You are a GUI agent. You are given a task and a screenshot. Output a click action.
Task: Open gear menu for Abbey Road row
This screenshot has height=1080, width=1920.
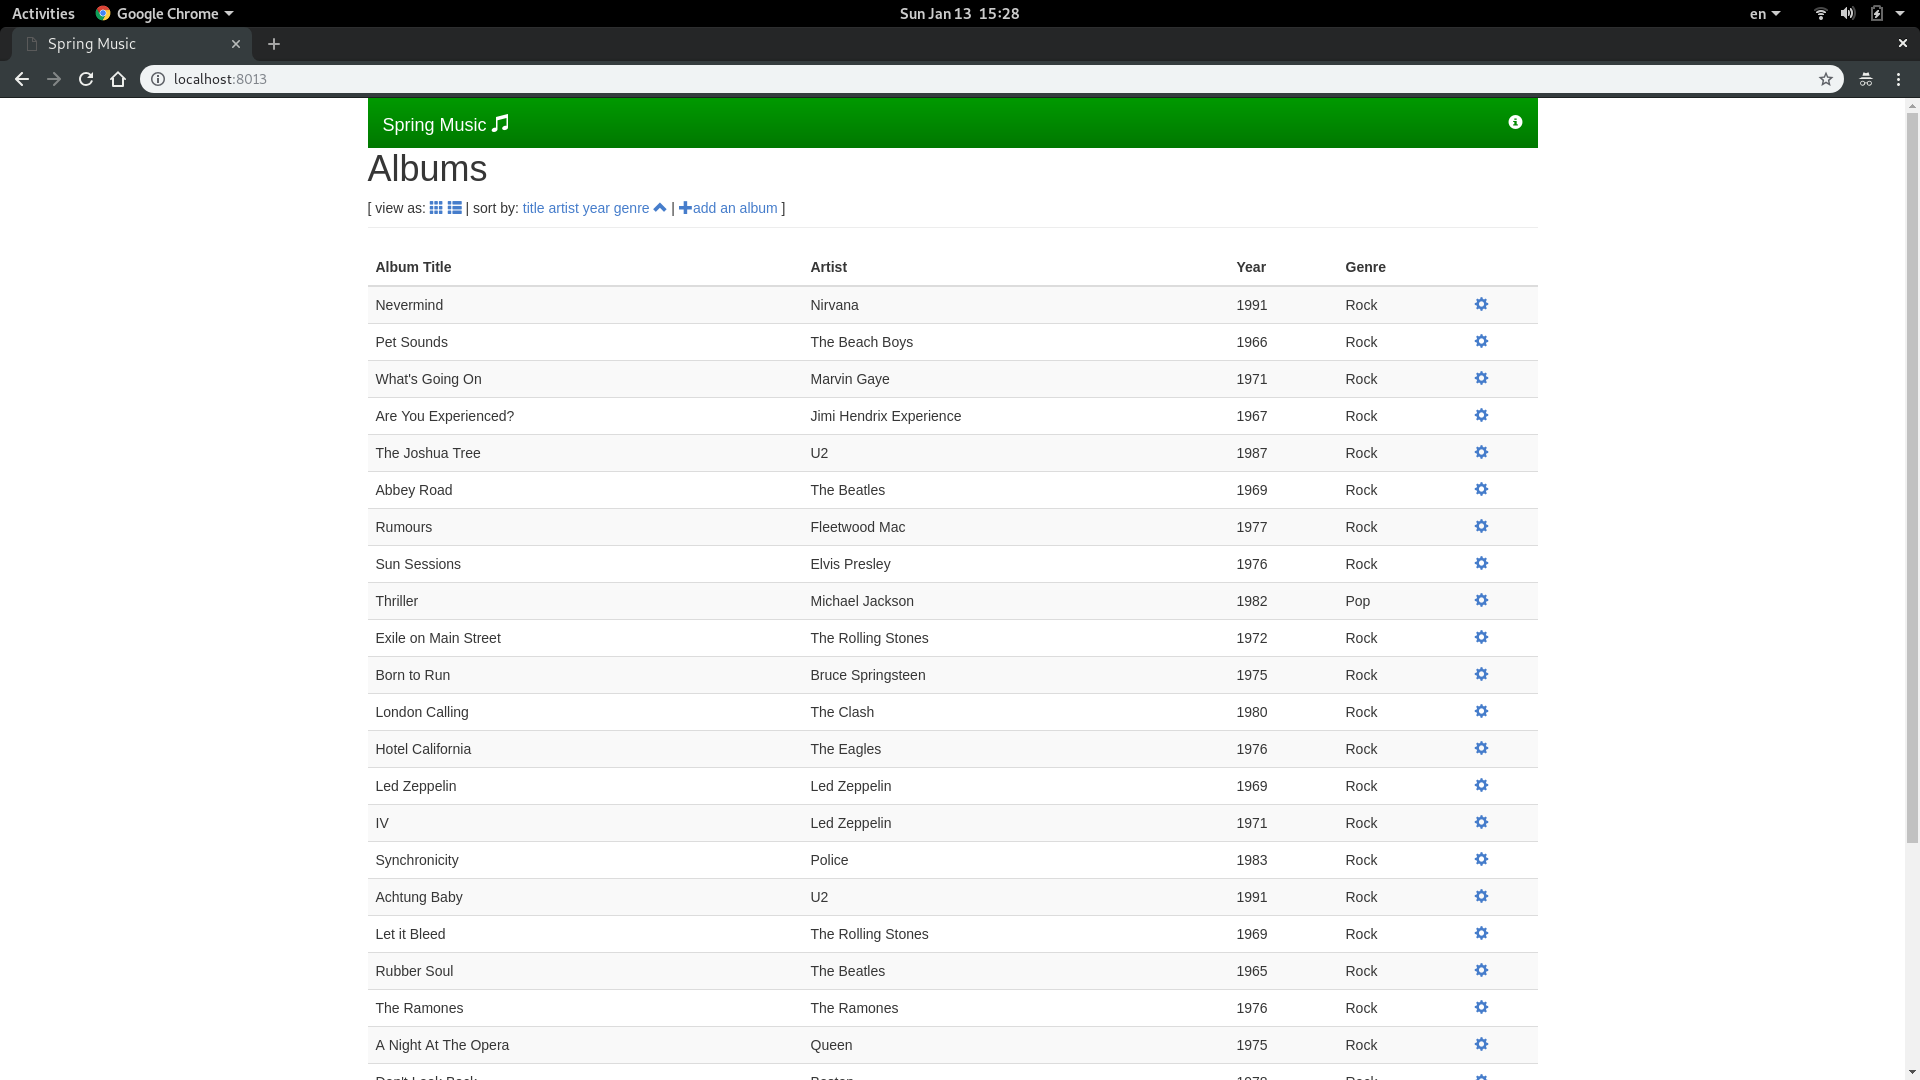[x=1481, y=489]
